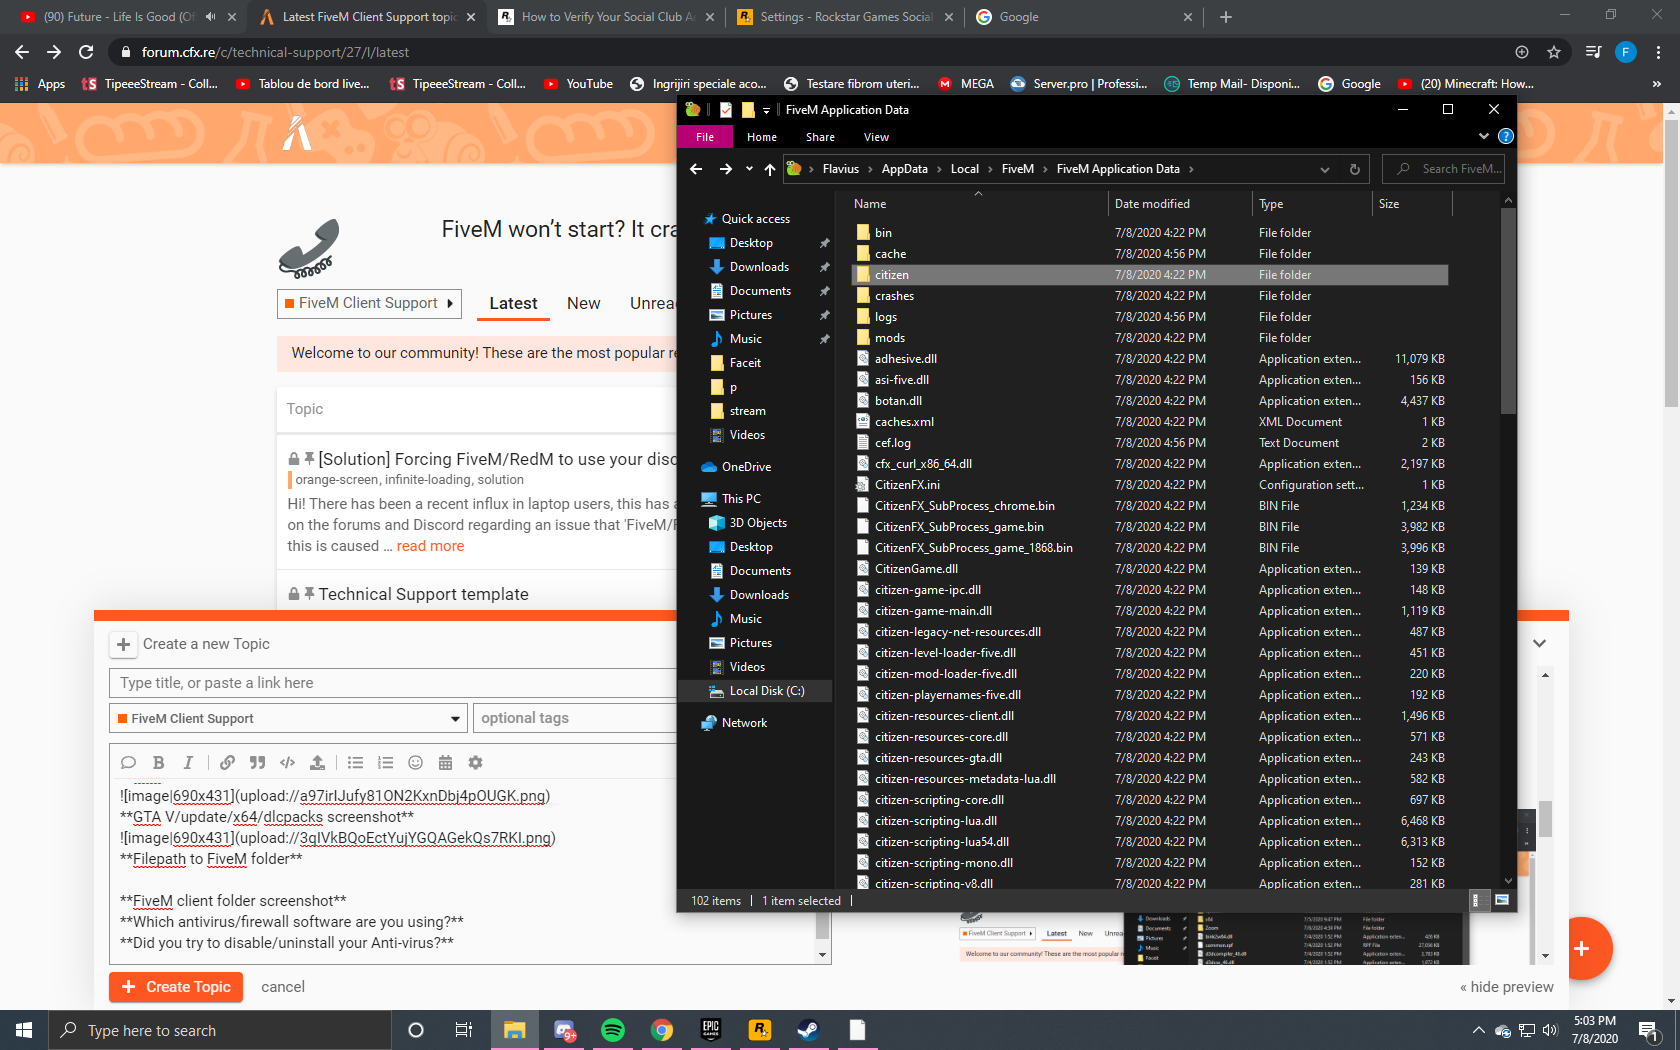This screenshot has width=1680, height=1050.
Task: Open the Windows Start menu
Action: pyautogui.click(x=24, y=1030)
